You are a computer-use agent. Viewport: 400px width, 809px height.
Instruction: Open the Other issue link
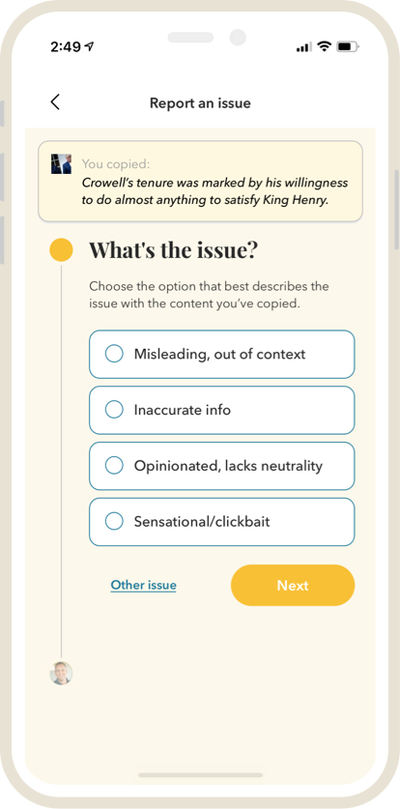click(x=143, y=585)
